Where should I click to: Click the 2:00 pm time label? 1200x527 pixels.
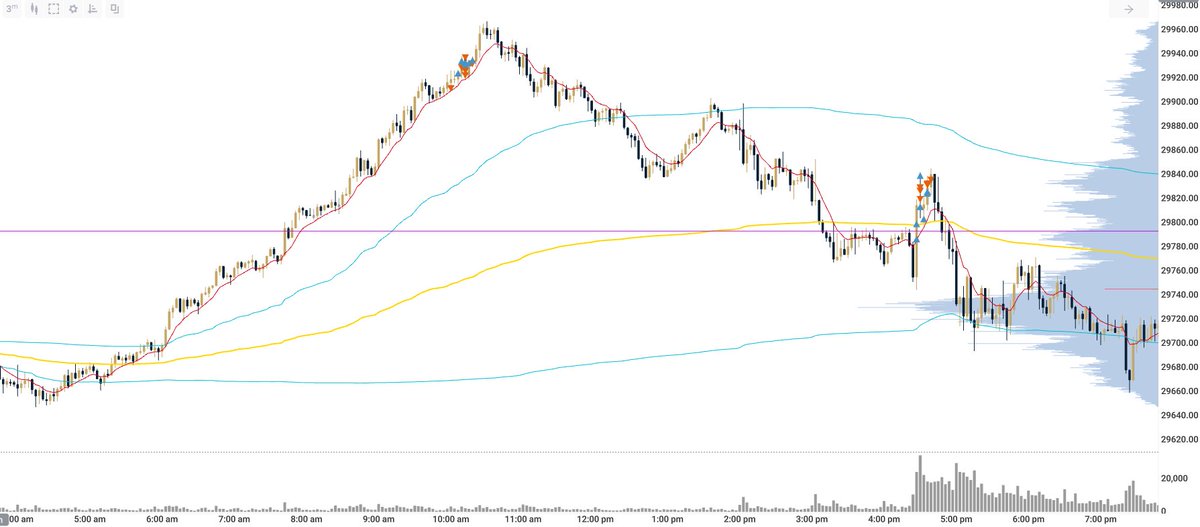tap(739, 520)
